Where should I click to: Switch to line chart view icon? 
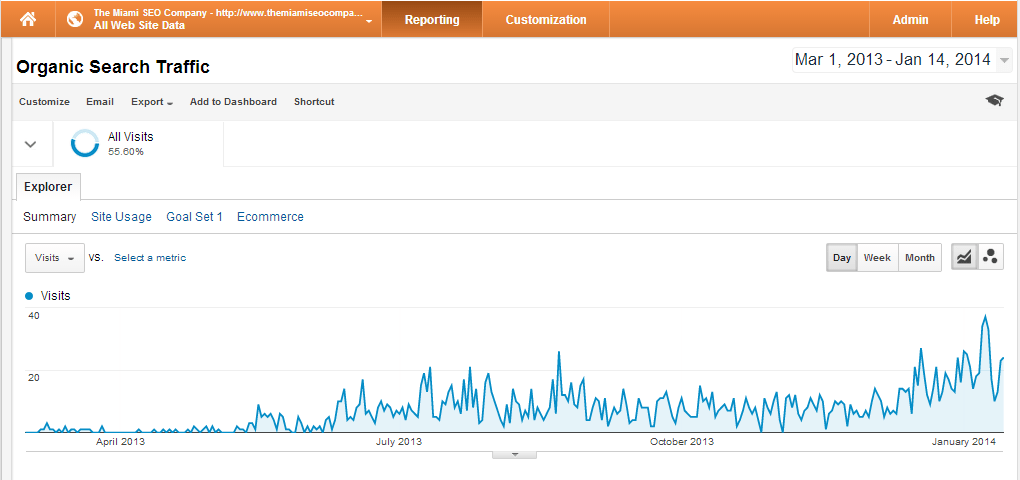pos(964,257)
